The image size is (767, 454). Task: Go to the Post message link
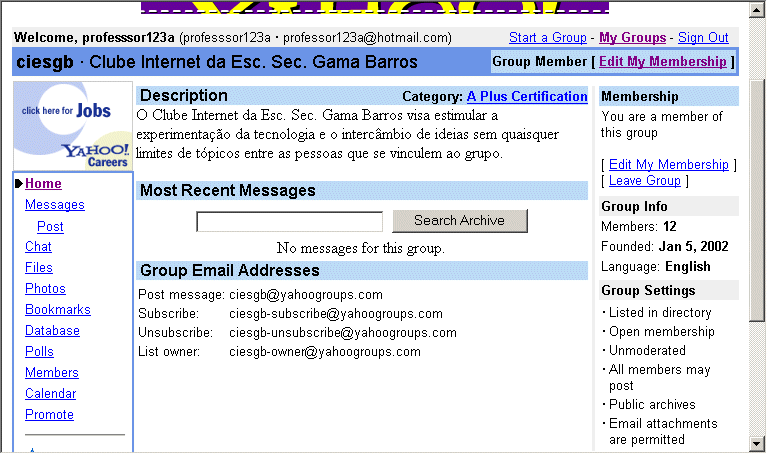50,227
